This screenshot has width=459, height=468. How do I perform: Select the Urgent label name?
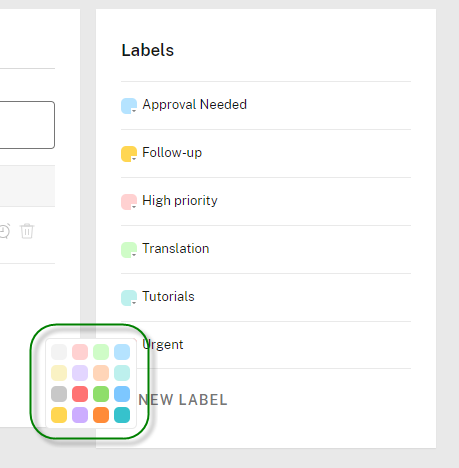[163, 345]
